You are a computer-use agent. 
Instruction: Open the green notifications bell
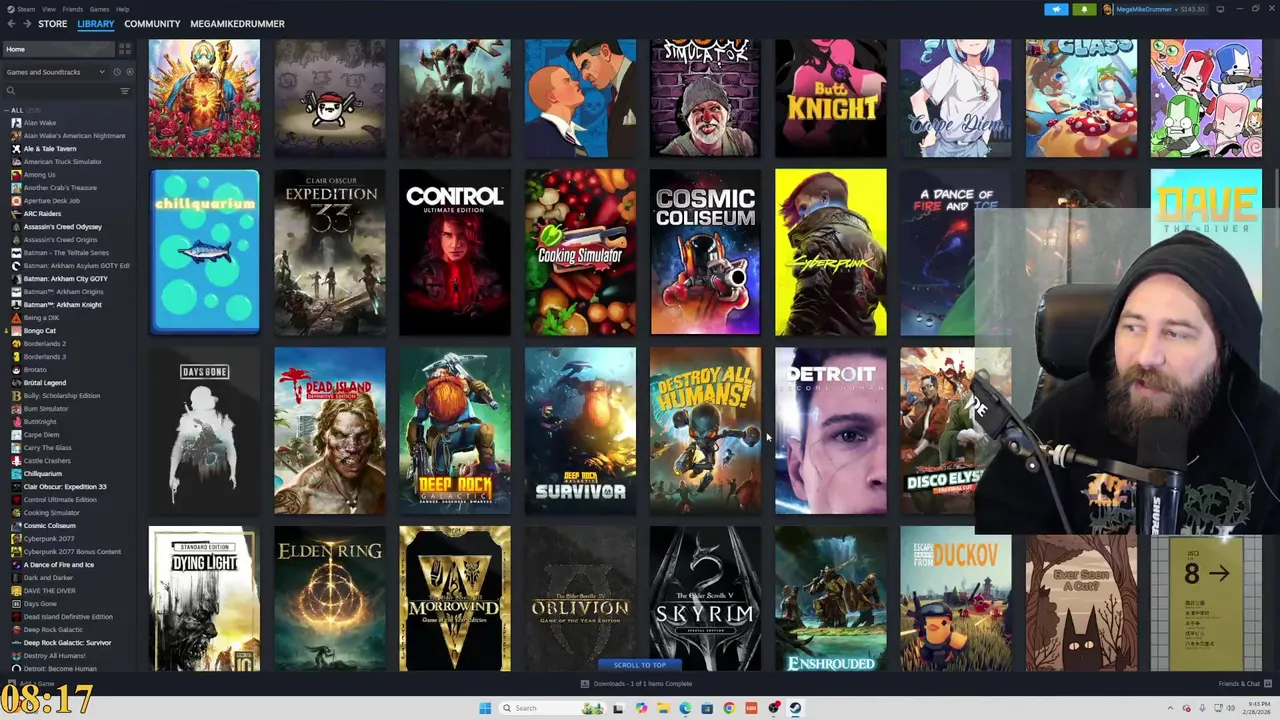click(1084, 9)
